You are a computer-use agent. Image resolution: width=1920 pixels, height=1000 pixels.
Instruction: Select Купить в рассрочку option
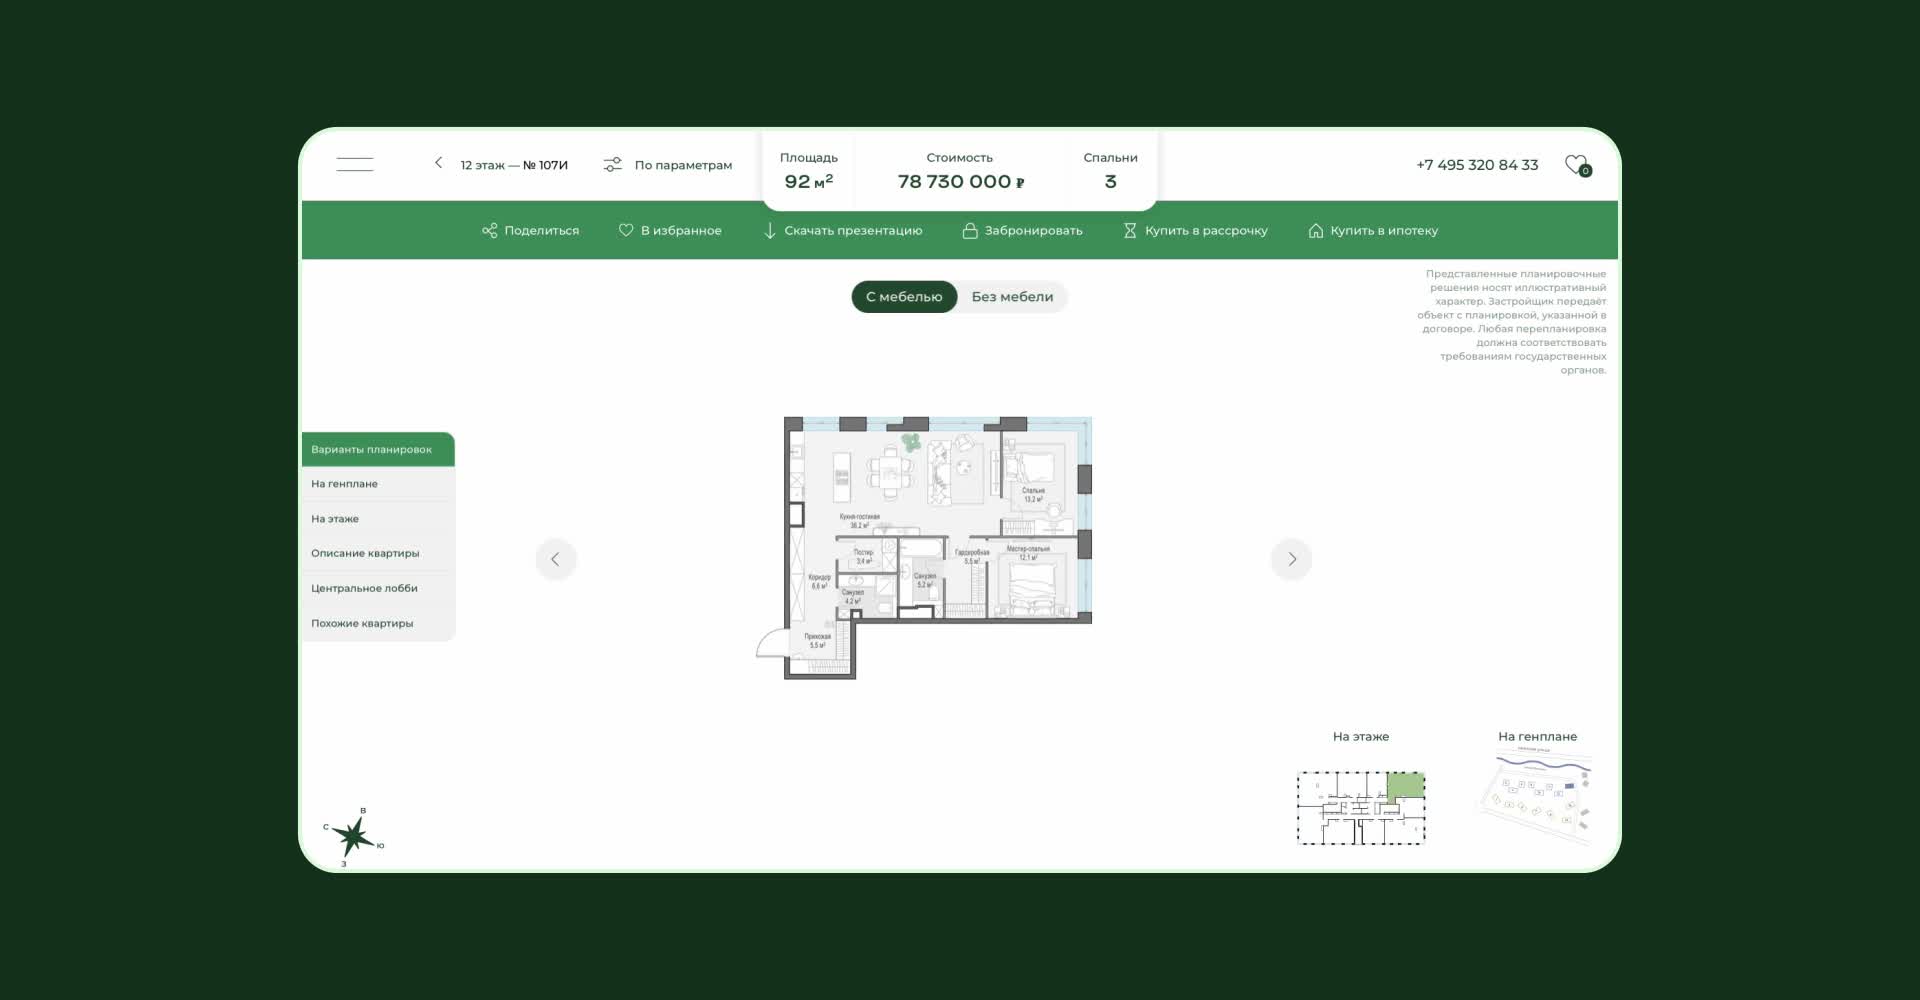[1195, 231]
